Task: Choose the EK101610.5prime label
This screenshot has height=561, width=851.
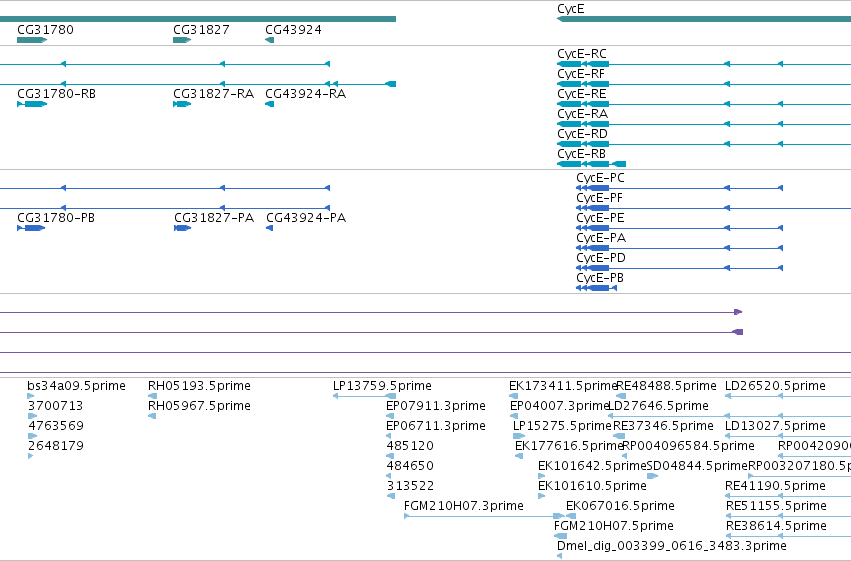Action: coord(592,486)
